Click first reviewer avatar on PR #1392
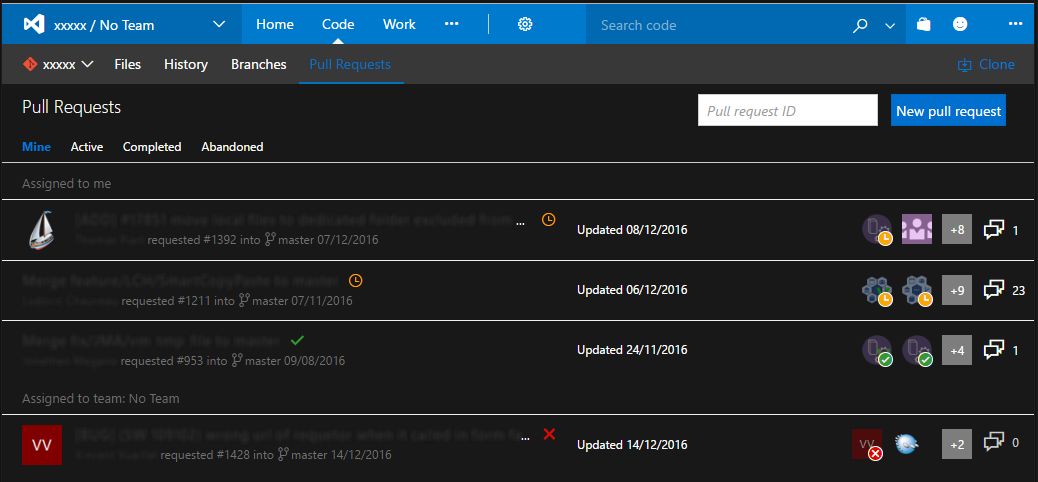This screenshot has width=1038, height=482. tap(877, 230)
